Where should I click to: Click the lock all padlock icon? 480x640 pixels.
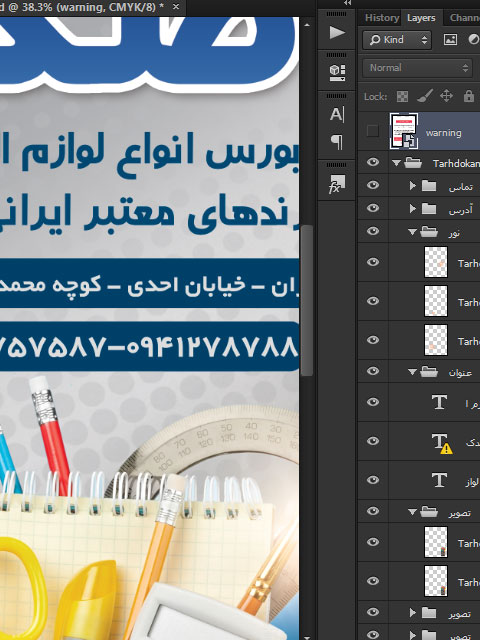(469, 96)
